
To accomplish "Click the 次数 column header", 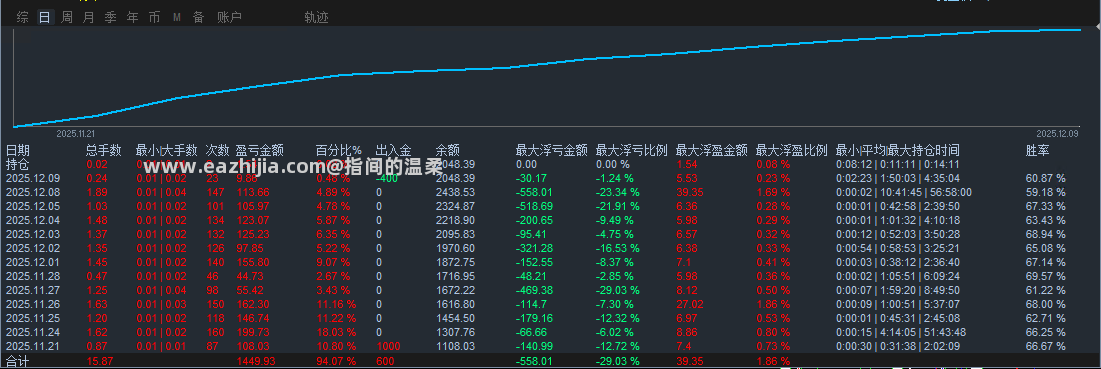I will point(218,150).
